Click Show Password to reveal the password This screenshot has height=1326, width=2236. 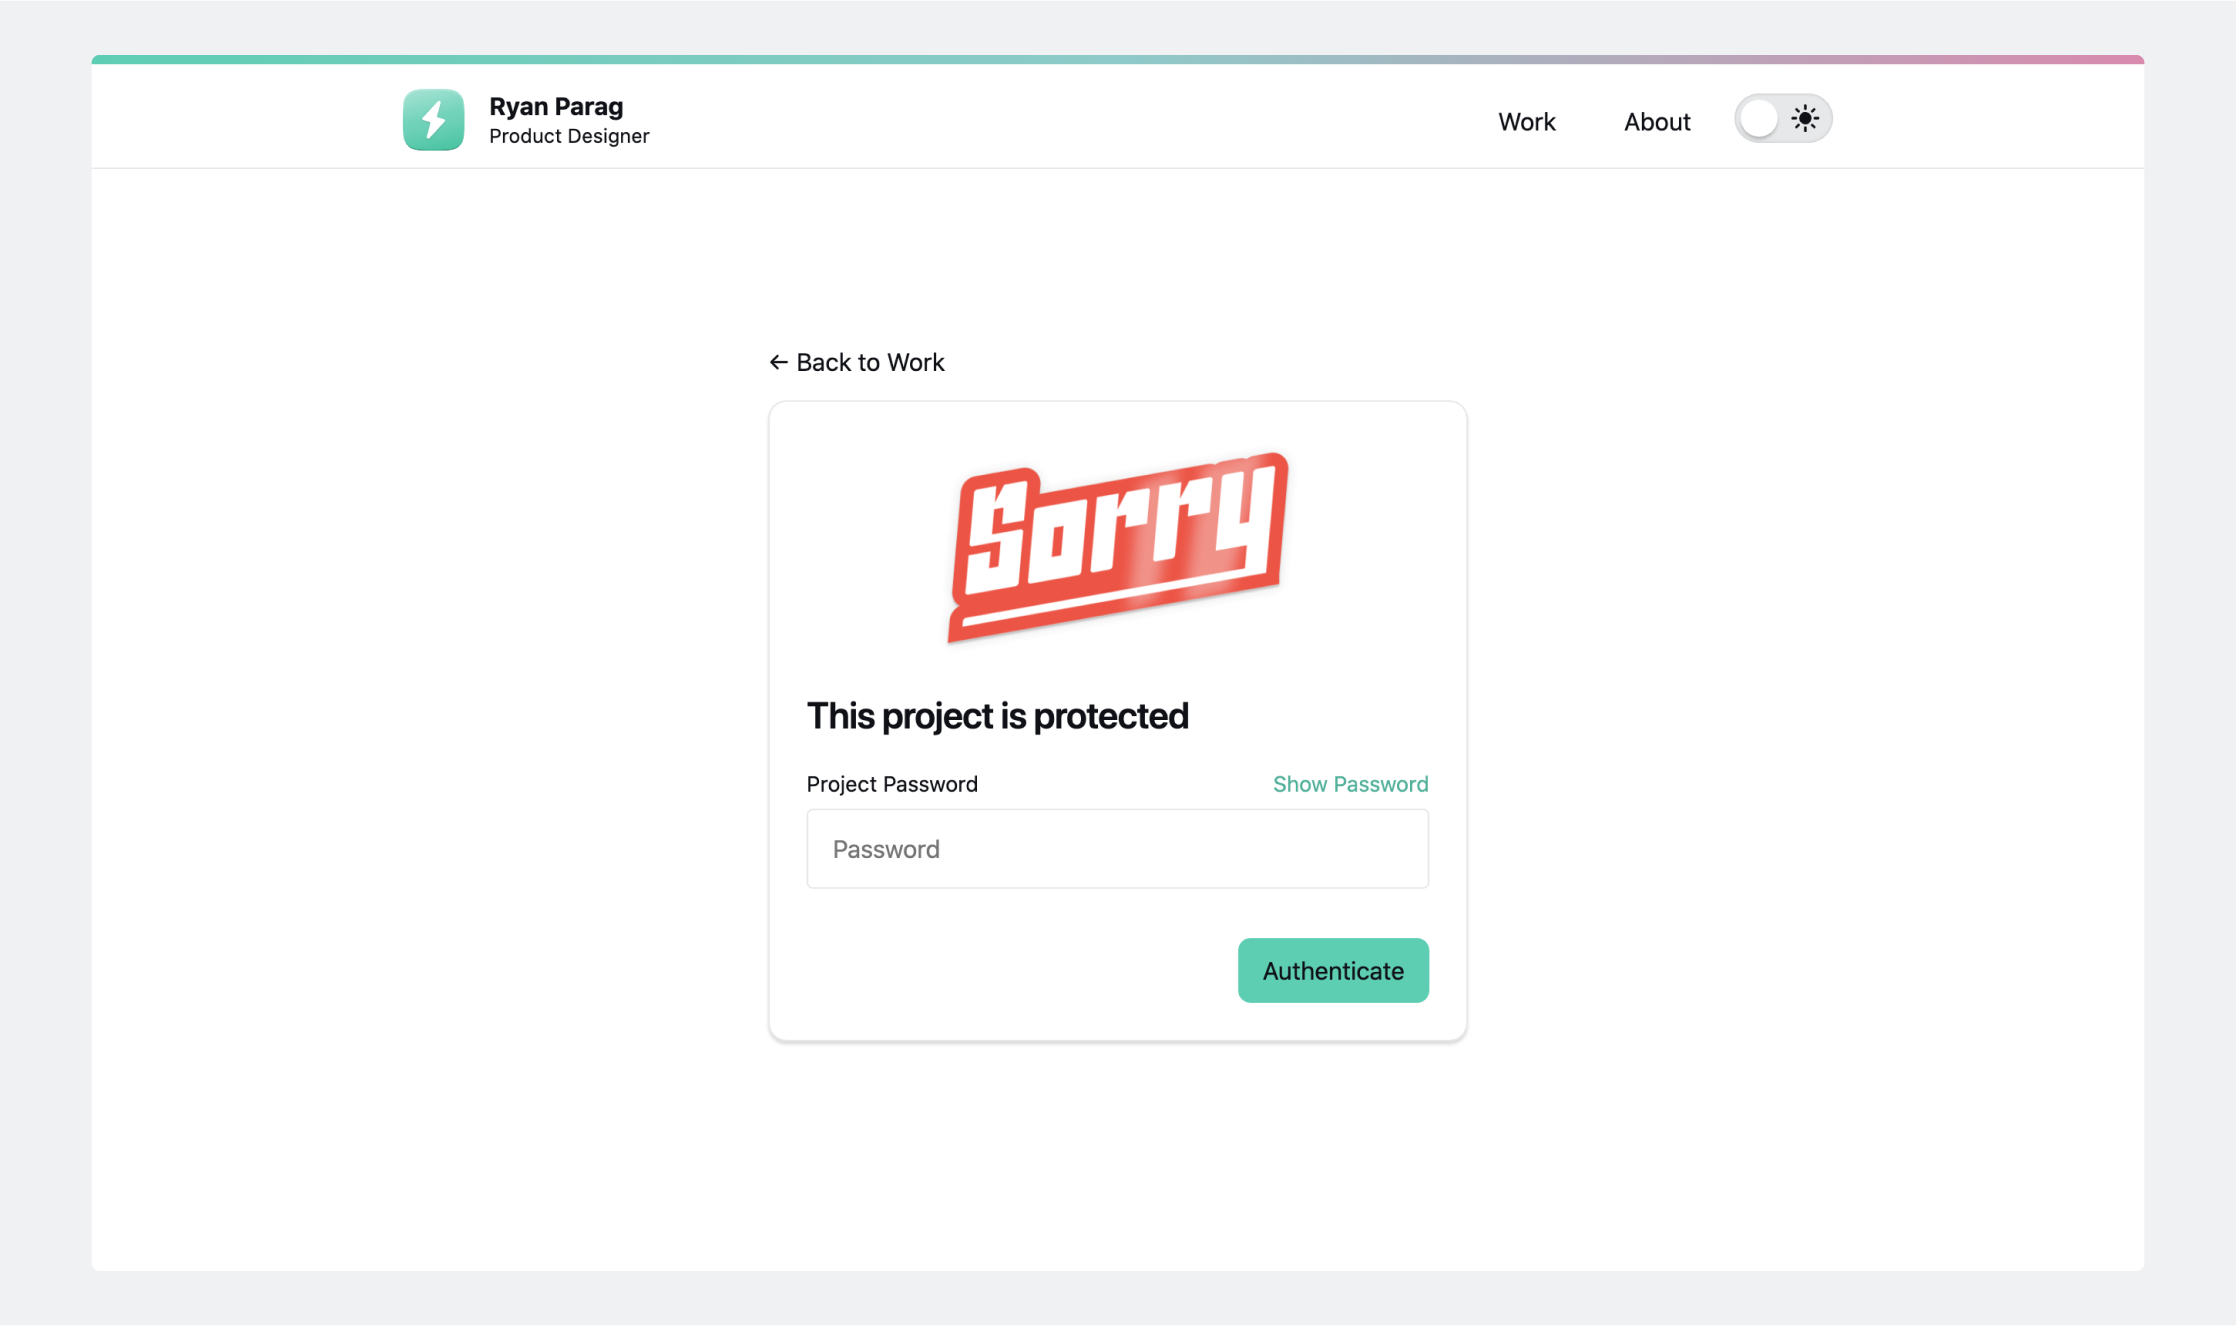[1351, 784]
